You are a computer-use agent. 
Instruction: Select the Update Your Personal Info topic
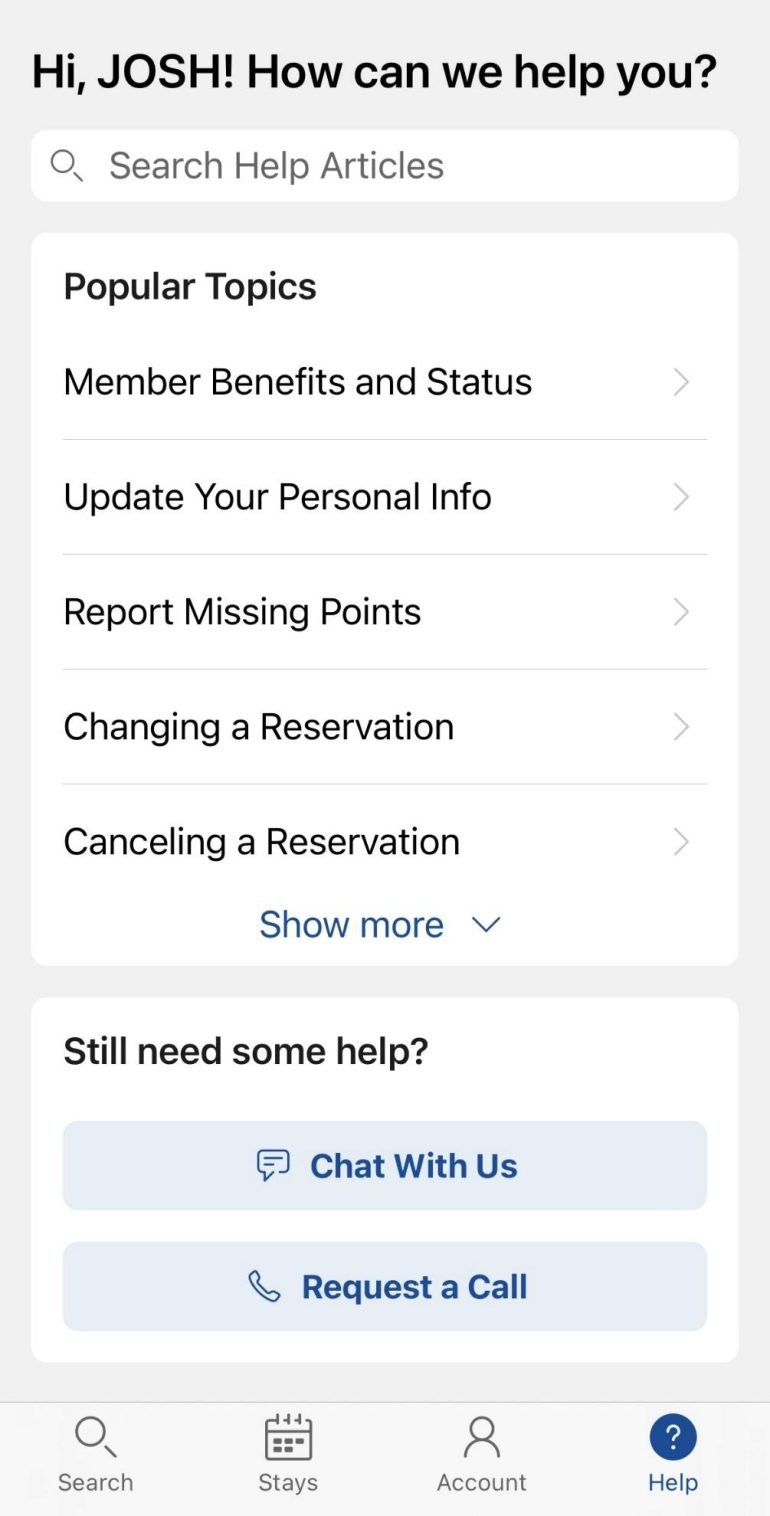pyautogui.click(x=278, y=497)
